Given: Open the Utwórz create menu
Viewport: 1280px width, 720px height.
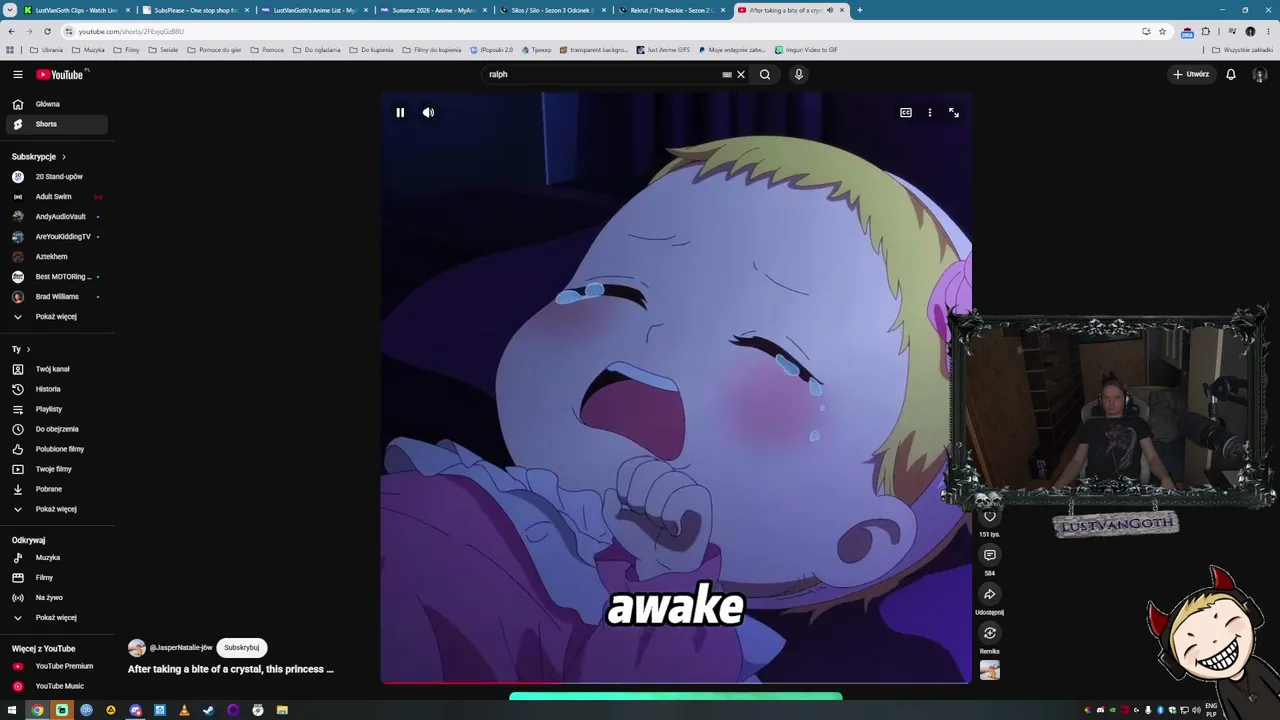Looking at the screenshot, I should [1191, 74].
